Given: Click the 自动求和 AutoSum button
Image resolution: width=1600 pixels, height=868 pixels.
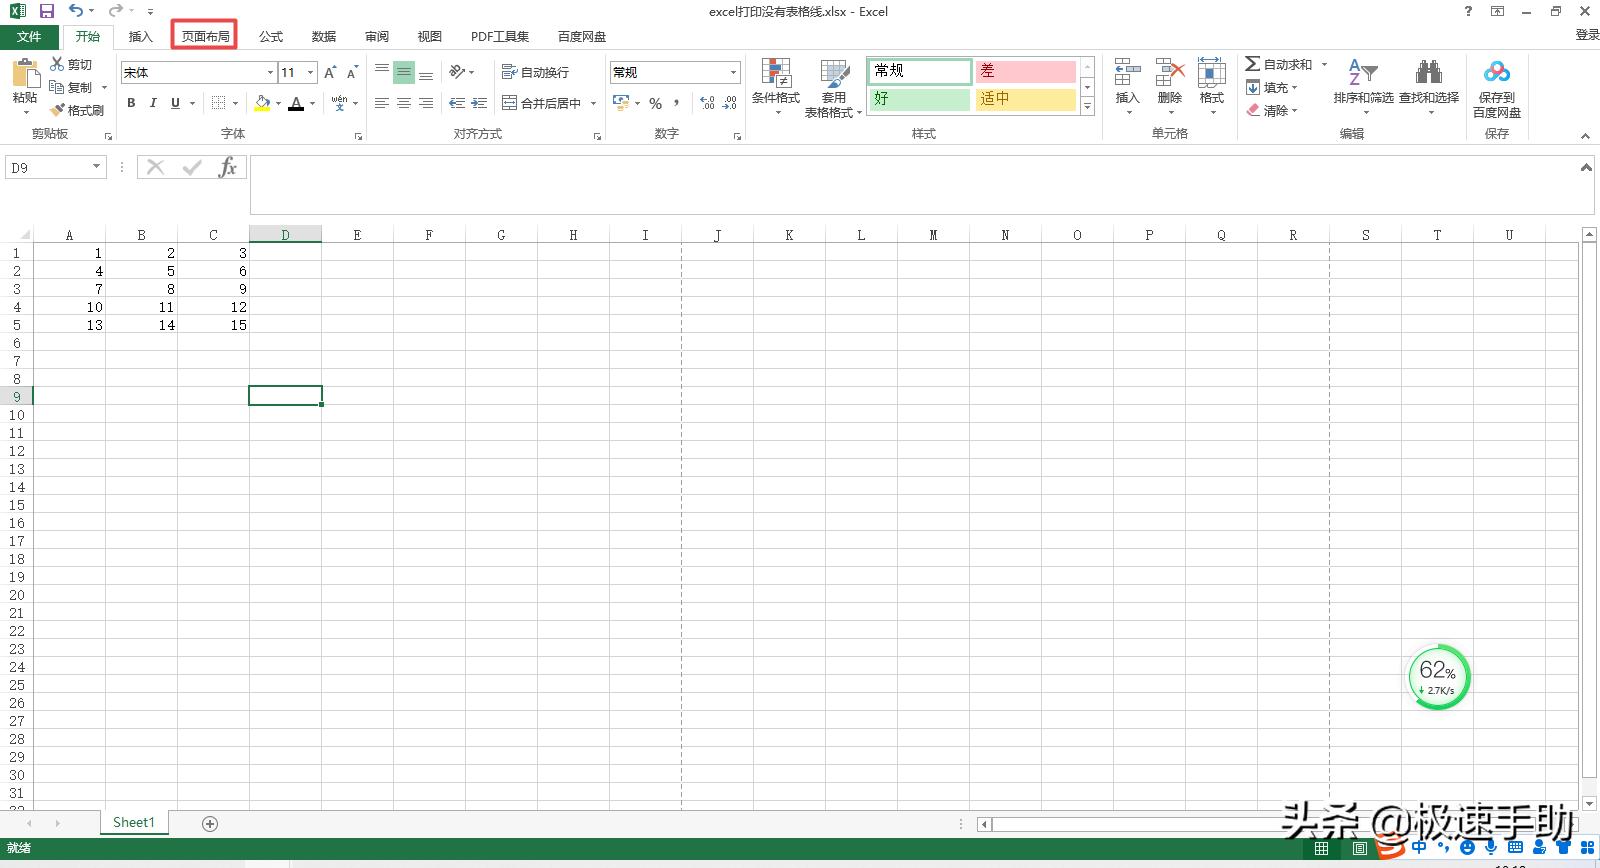Looking at the screenshot, I should pos(1278,64).
